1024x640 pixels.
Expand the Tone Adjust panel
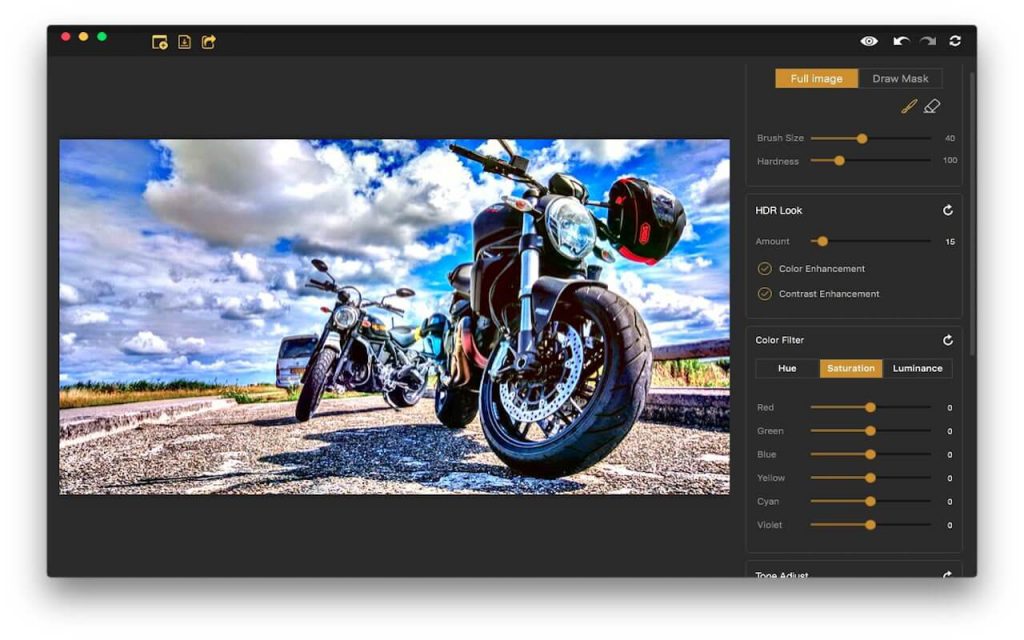pos(947,575)
